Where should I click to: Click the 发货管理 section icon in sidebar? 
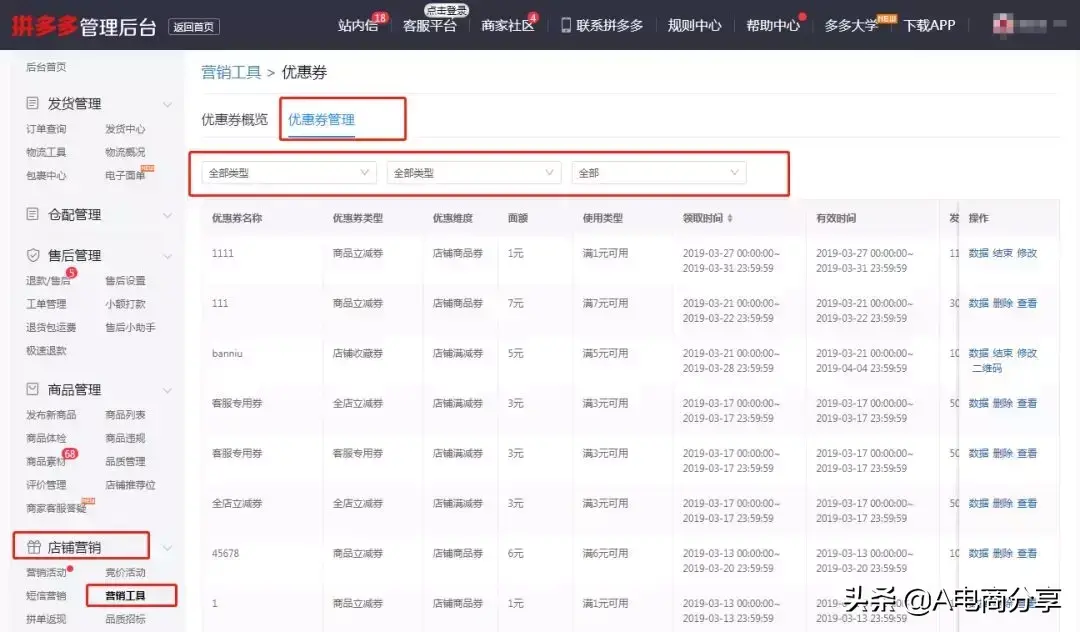tap(32, 103)
